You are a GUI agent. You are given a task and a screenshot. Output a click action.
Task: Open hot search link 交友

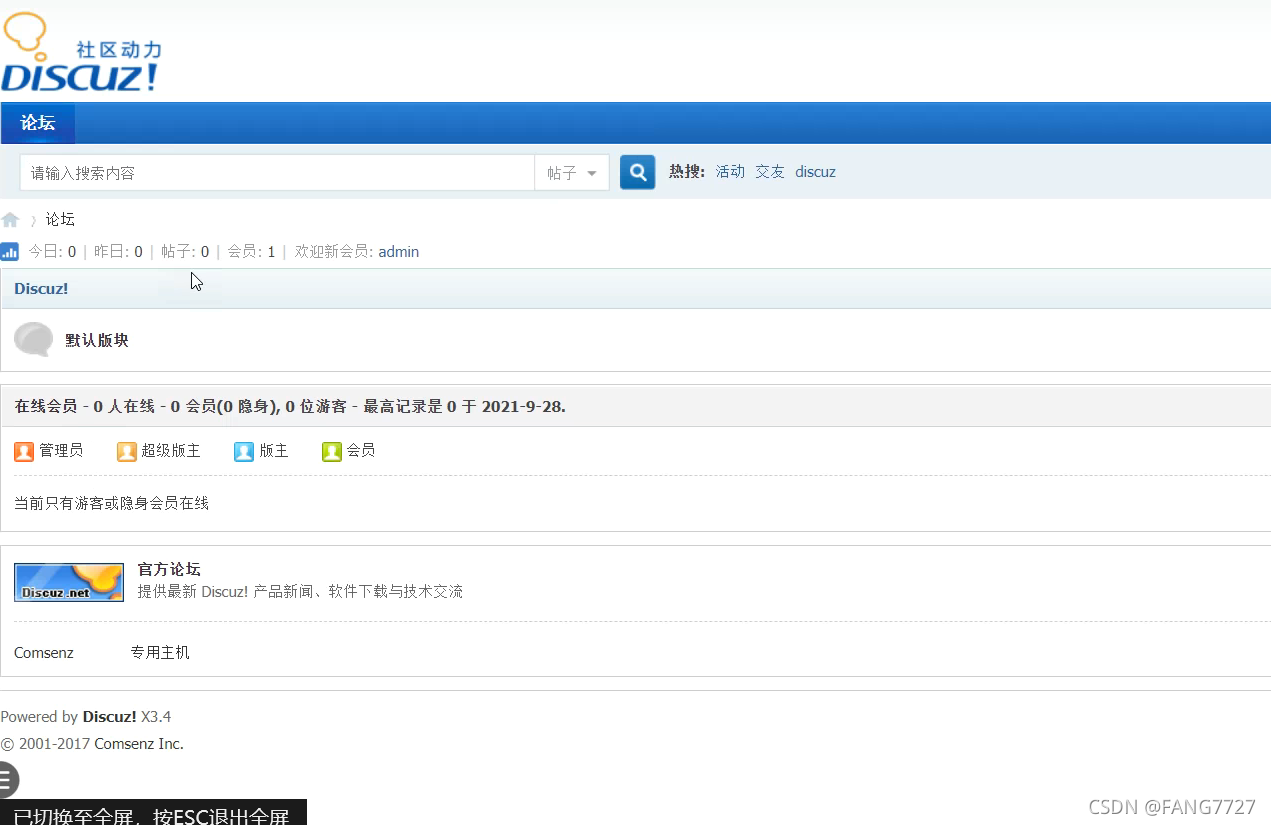point(770,172)
